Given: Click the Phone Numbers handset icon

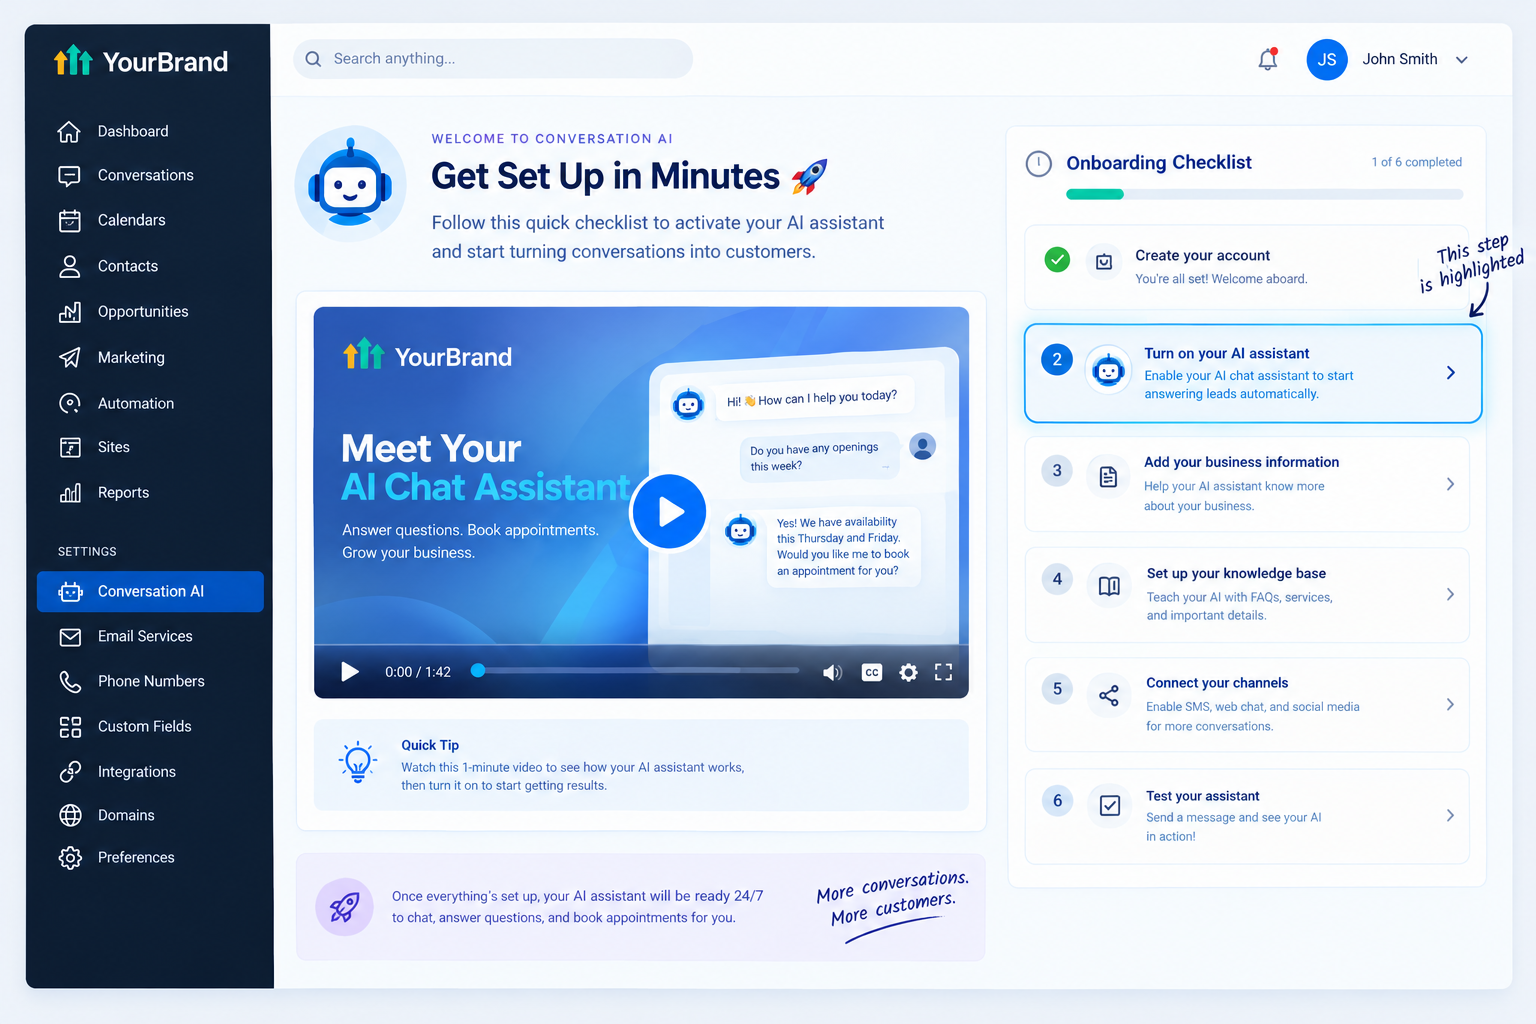Looking at the screenshot, I should pyautogui.click(x=69, y=681).
